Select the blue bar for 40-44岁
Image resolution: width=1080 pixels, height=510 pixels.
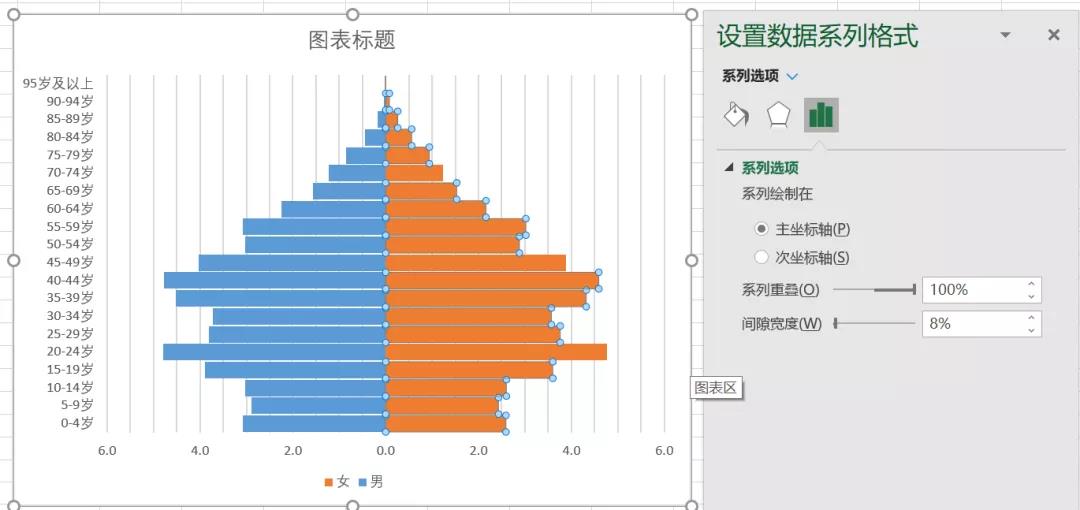point(274,280)
